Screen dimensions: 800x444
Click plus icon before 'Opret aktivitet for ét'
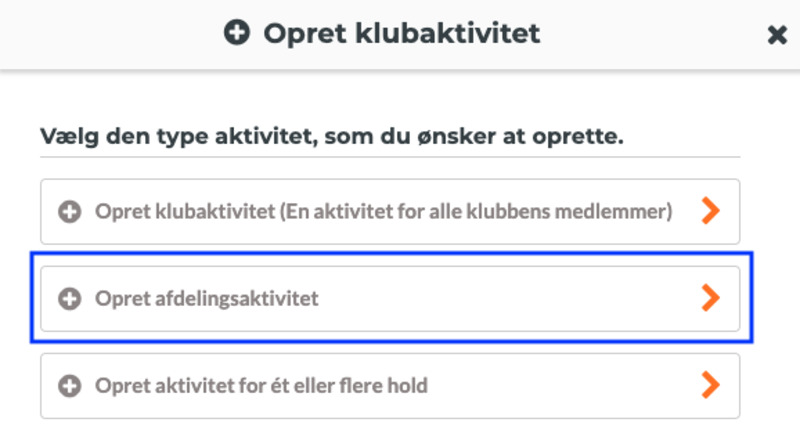[69, 385]
